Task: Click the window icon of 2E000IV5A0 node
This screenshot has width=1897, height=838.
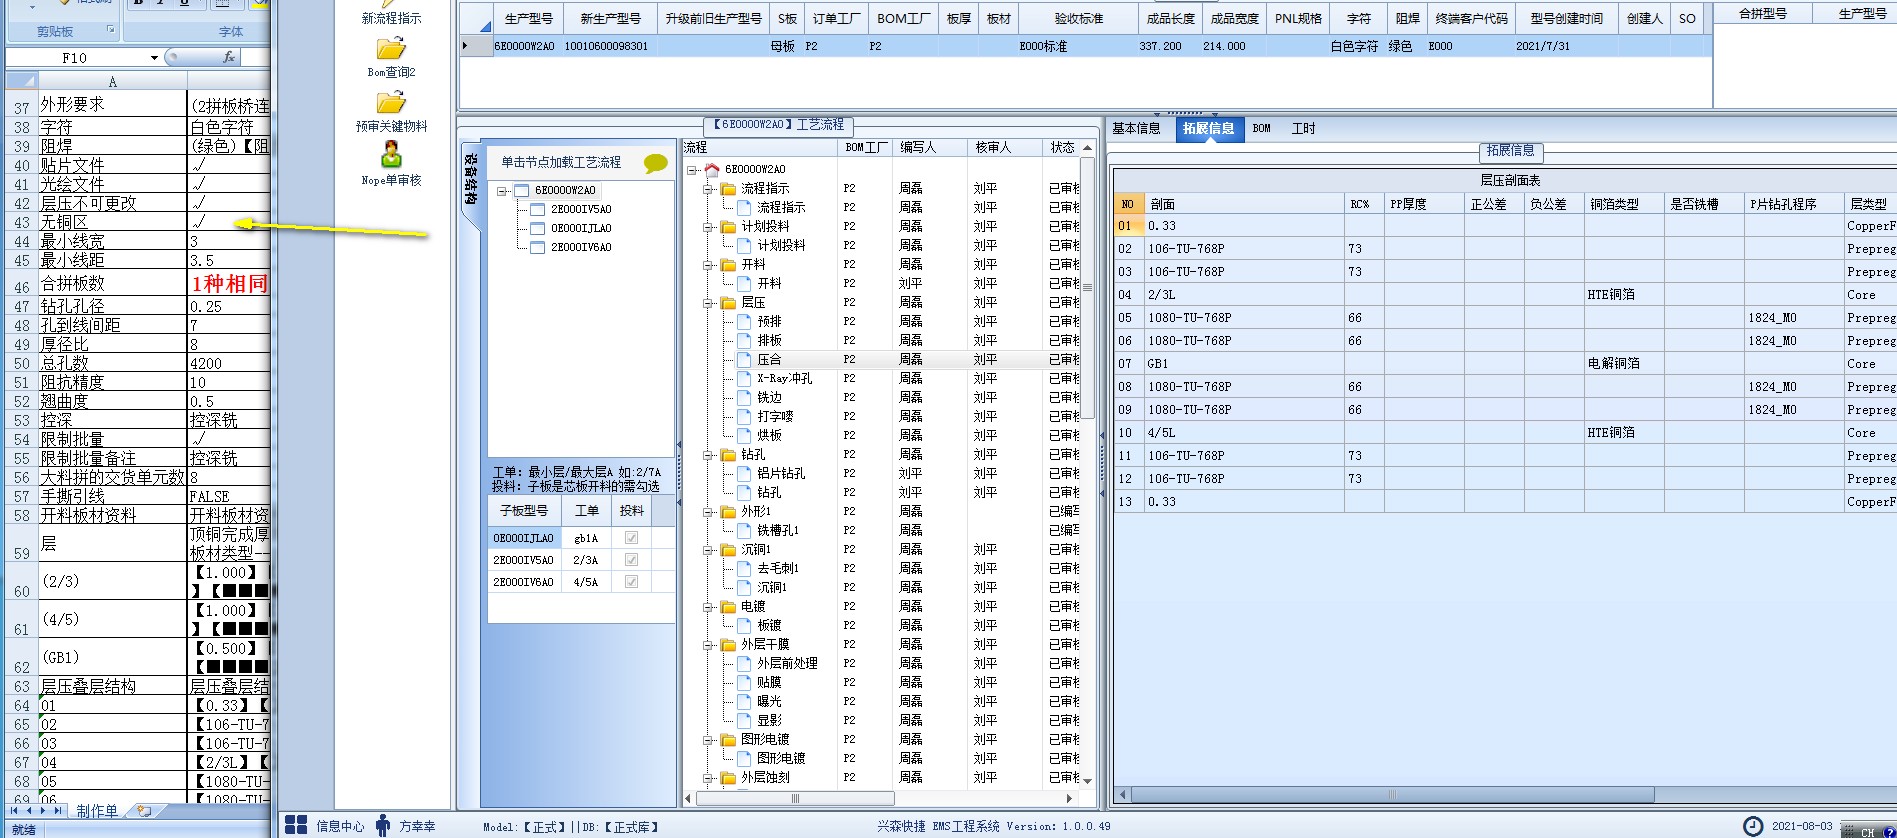Action: [x=538, y=210]
